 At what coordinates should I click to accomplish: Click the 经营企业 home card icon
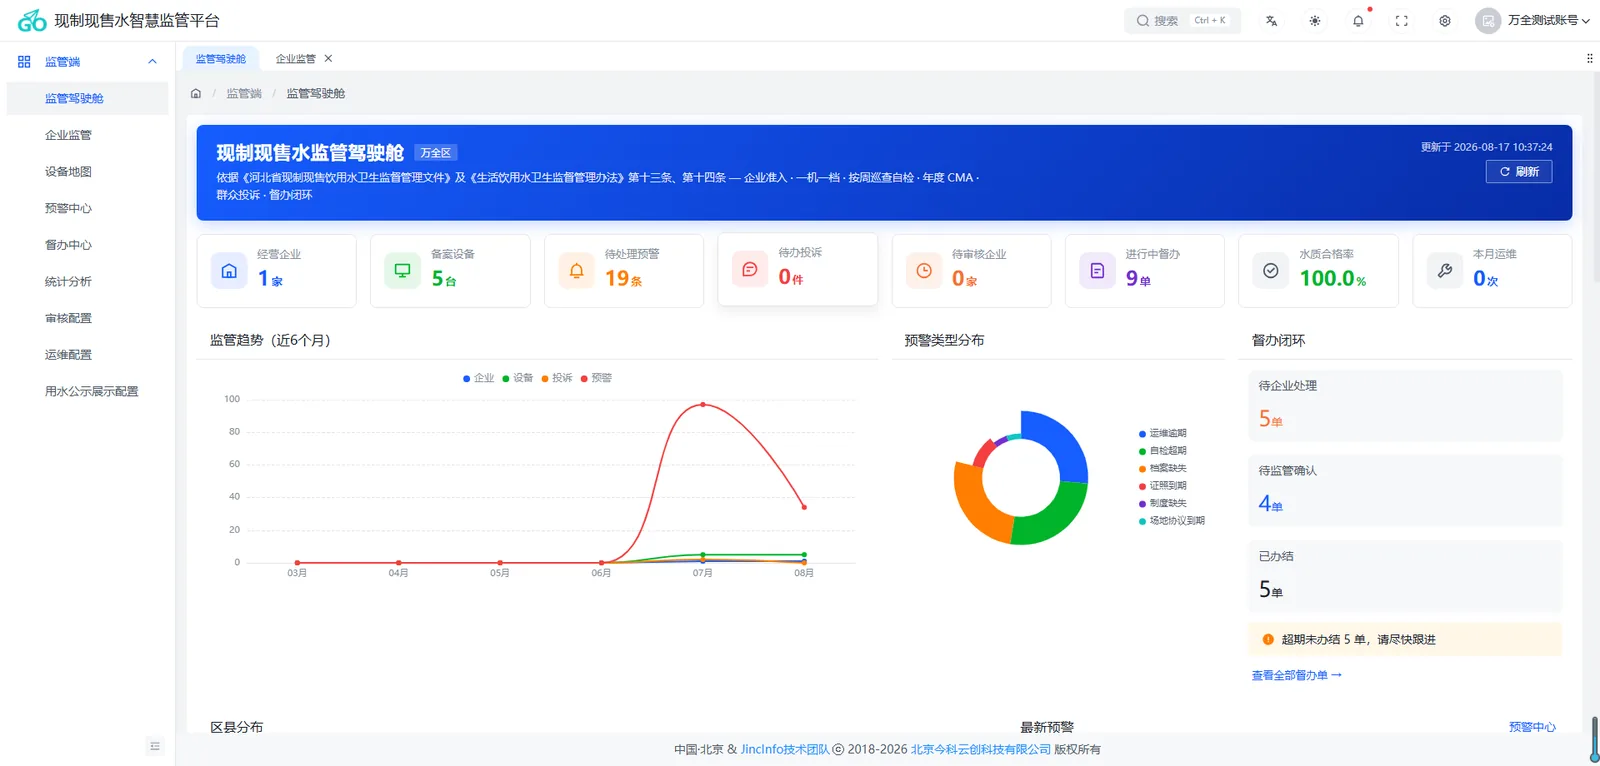(x=229, y=271)
